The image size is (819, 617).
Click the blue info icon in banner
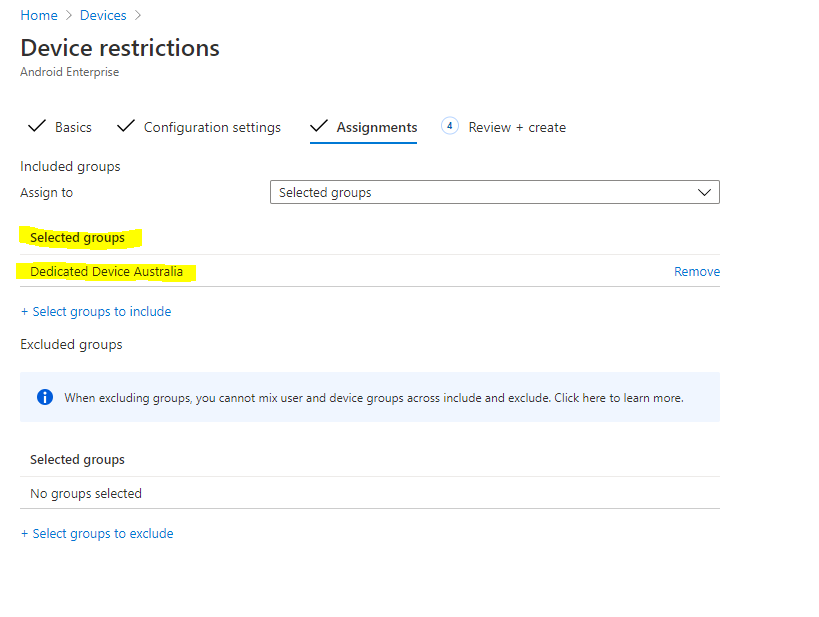[x=45, y=397]
